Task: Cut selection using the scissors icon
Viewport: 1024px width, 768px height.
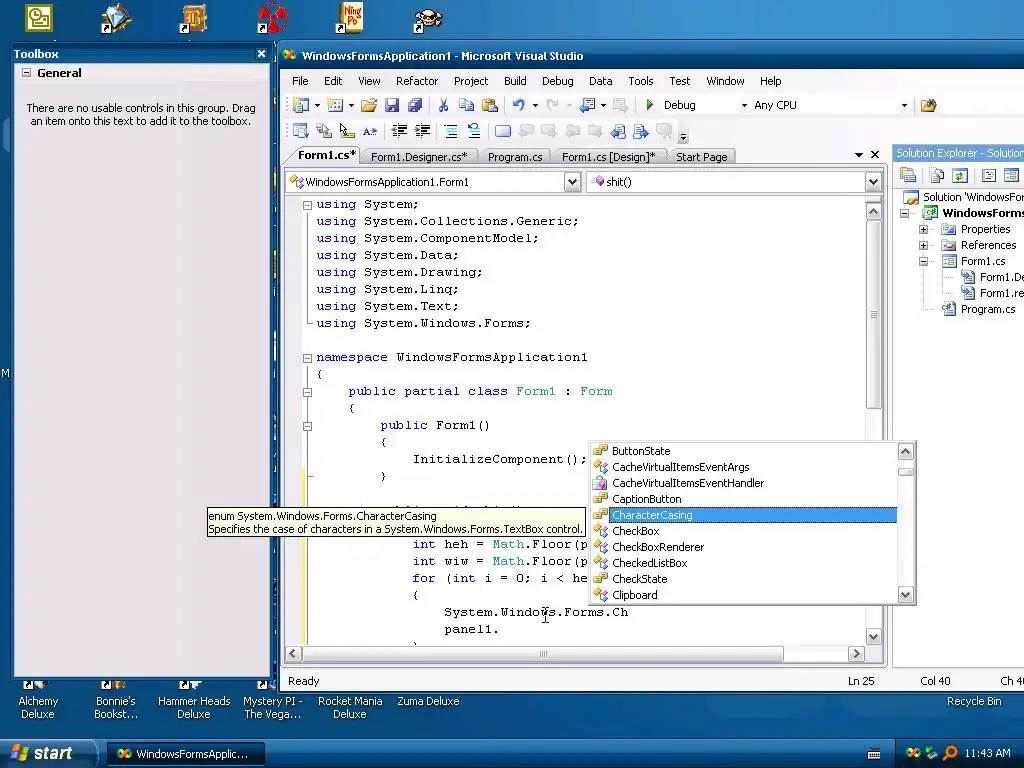Action: pyautogui.click(x=443, y=105)
